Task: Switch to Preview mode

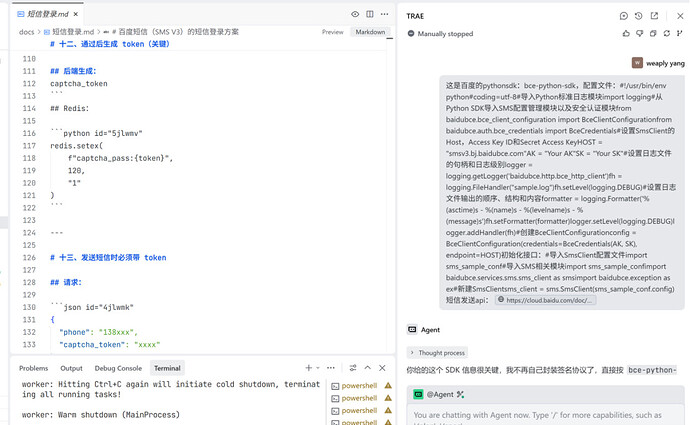Action: pyautogui.click(x=332, y=32)
